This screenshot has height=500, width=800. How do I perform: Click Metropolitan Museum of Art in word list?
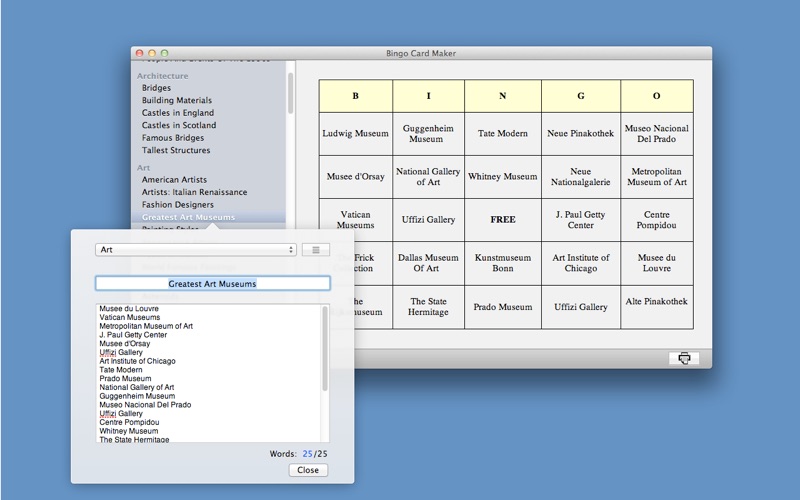click(x=146, y=326)
